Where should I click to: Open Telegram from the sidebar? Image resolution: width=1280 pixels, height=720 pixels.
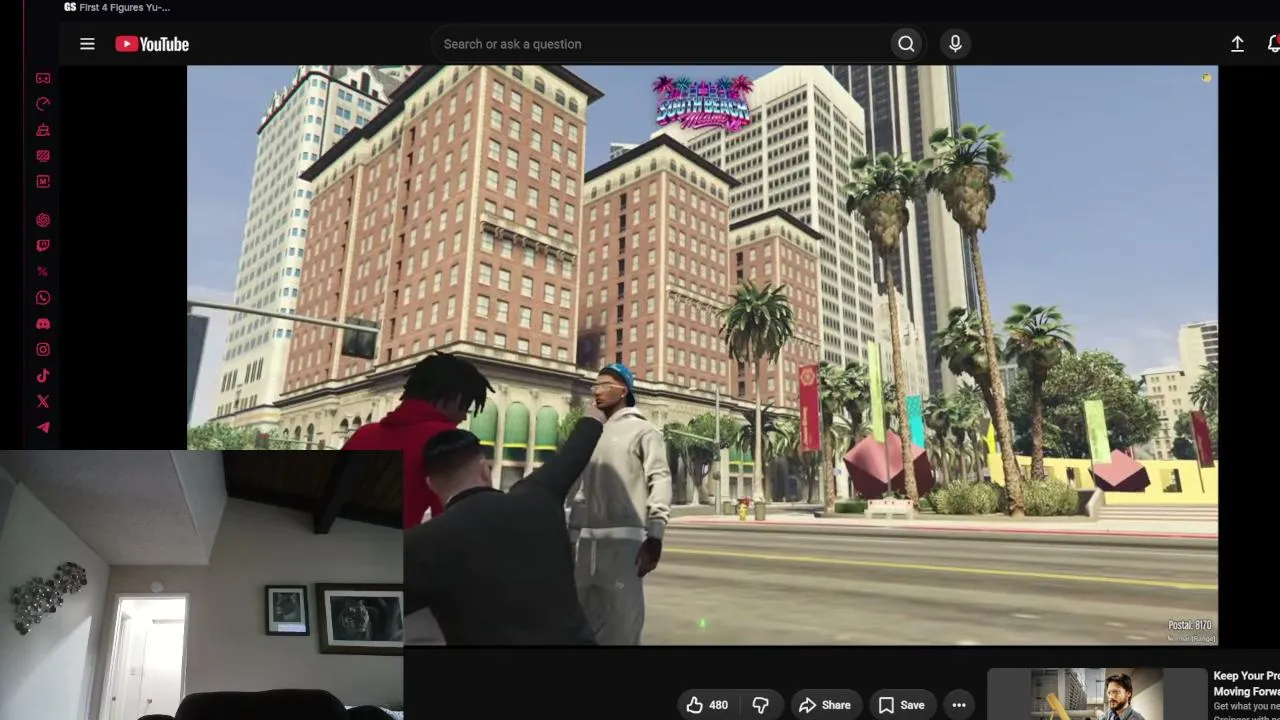click(x=43, y=428)
